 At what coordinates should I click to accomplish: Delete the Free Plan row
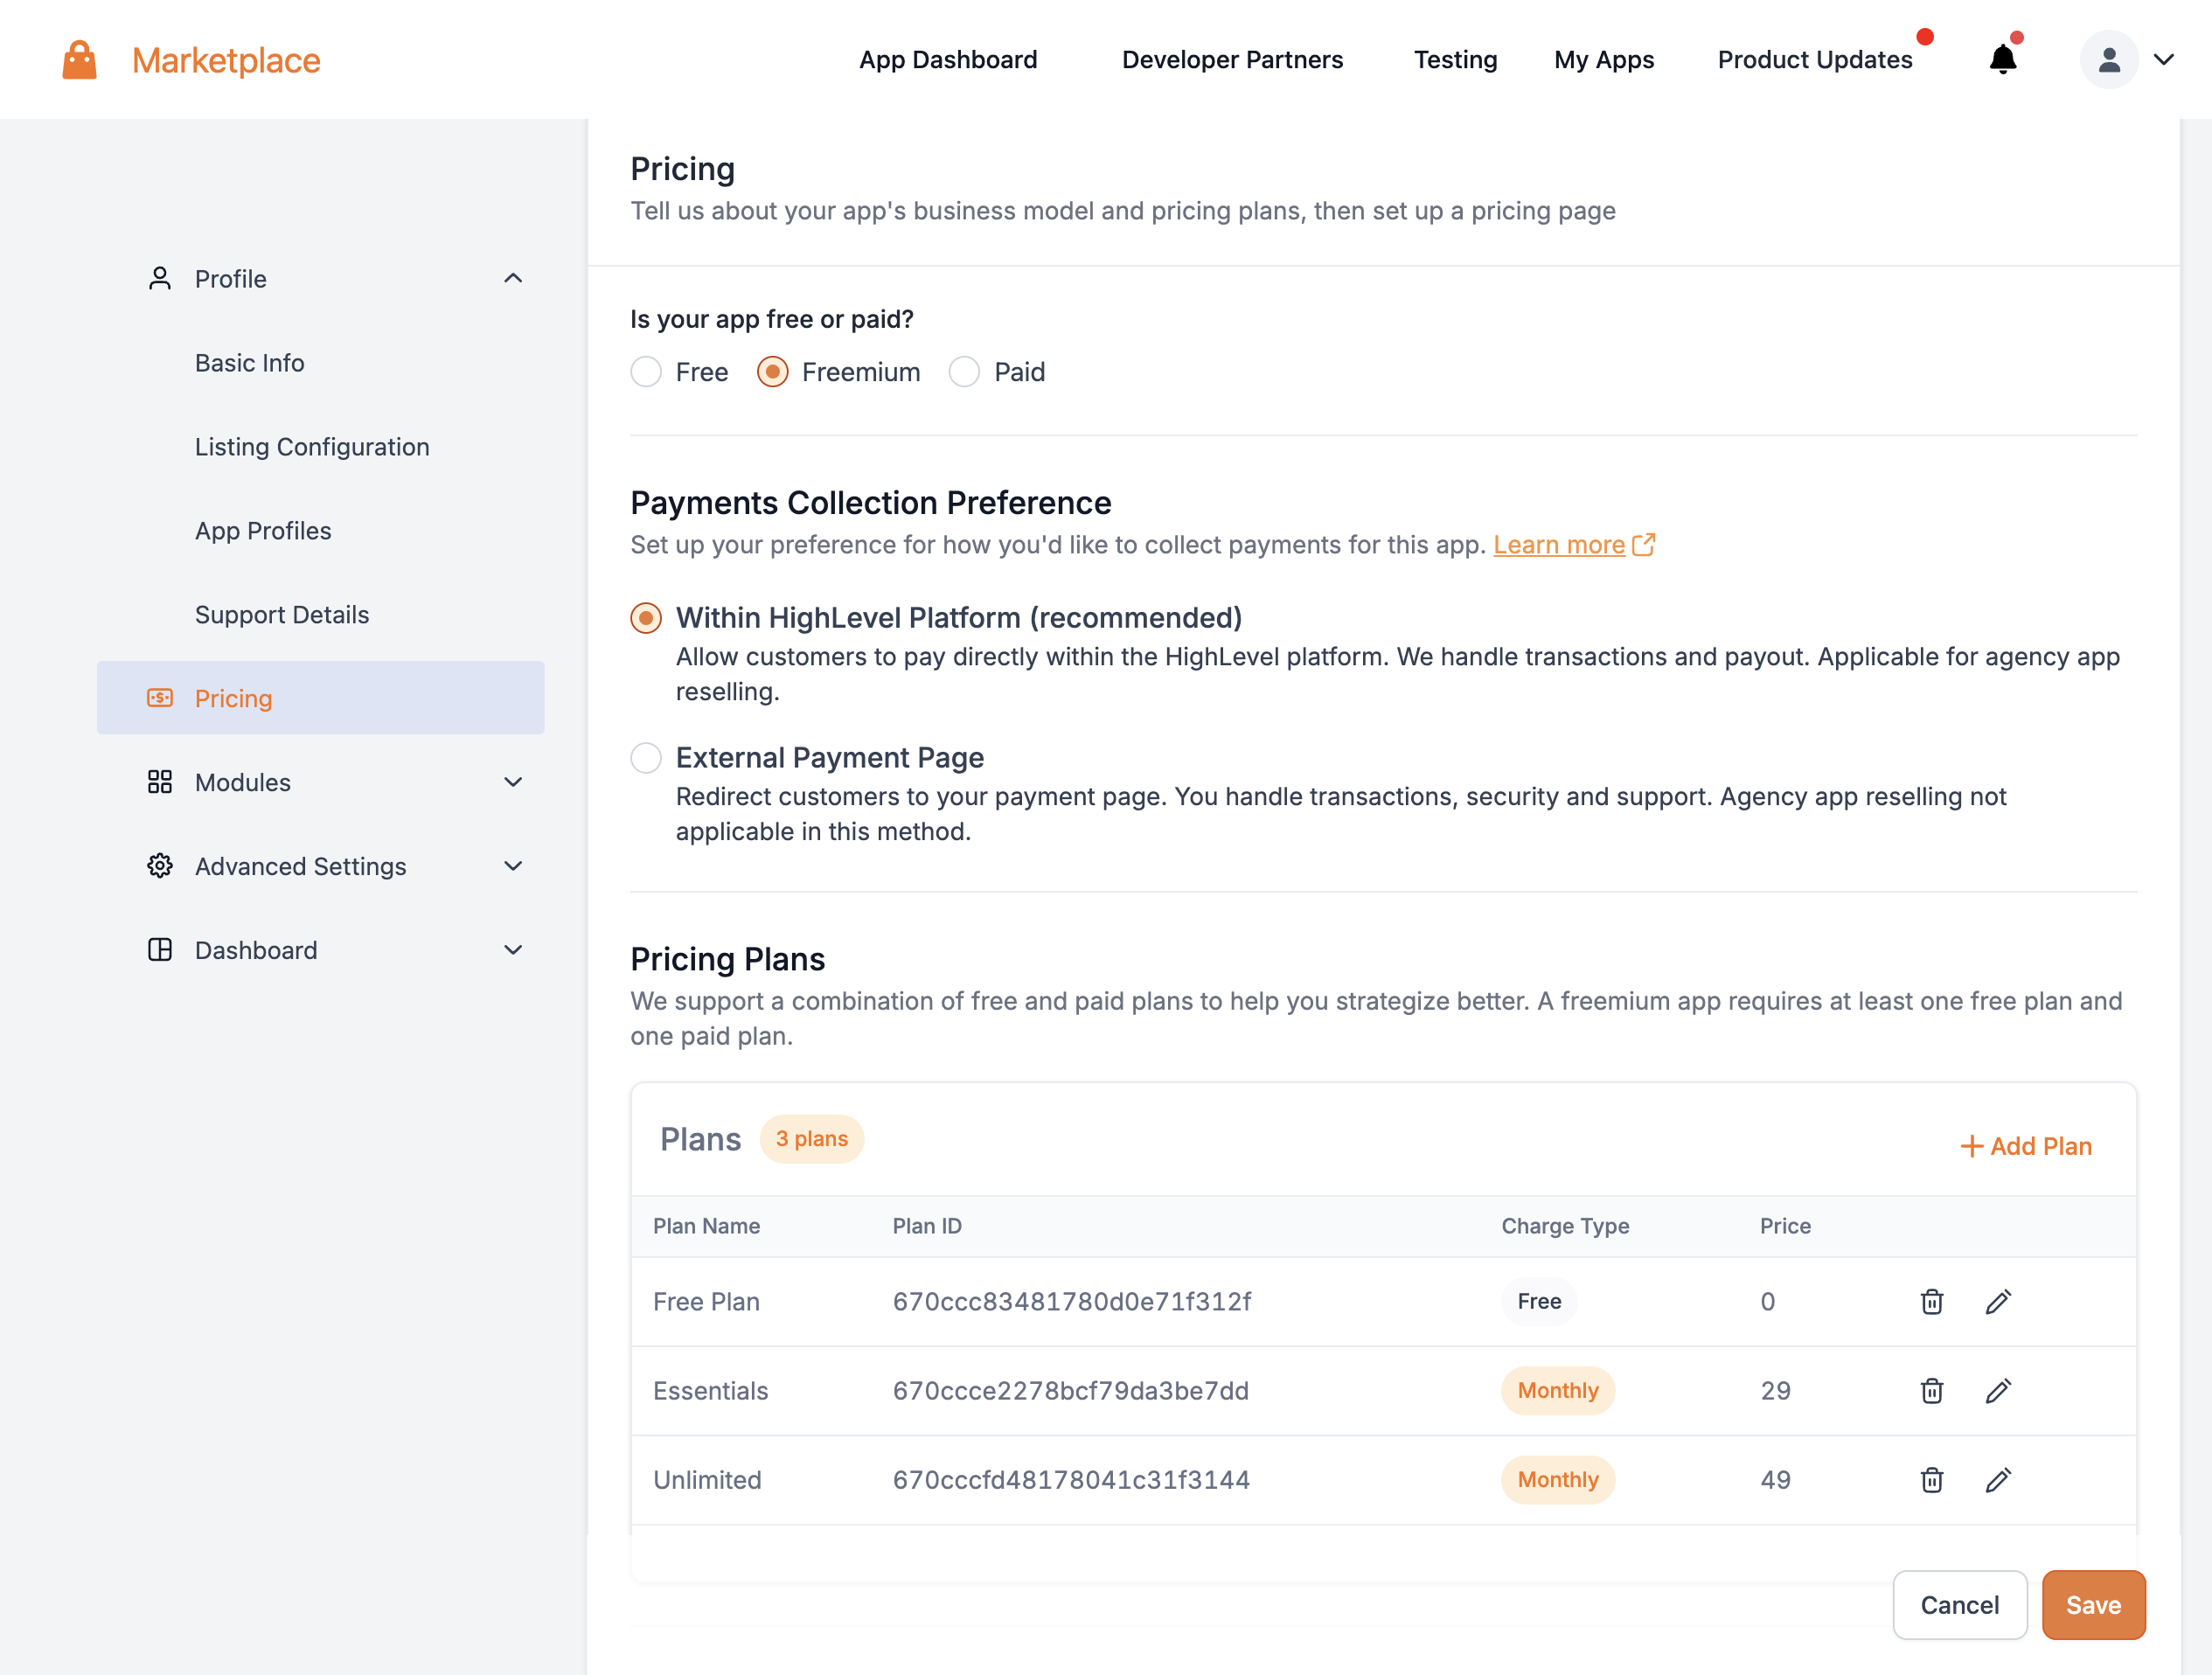click(1931, 1301)
